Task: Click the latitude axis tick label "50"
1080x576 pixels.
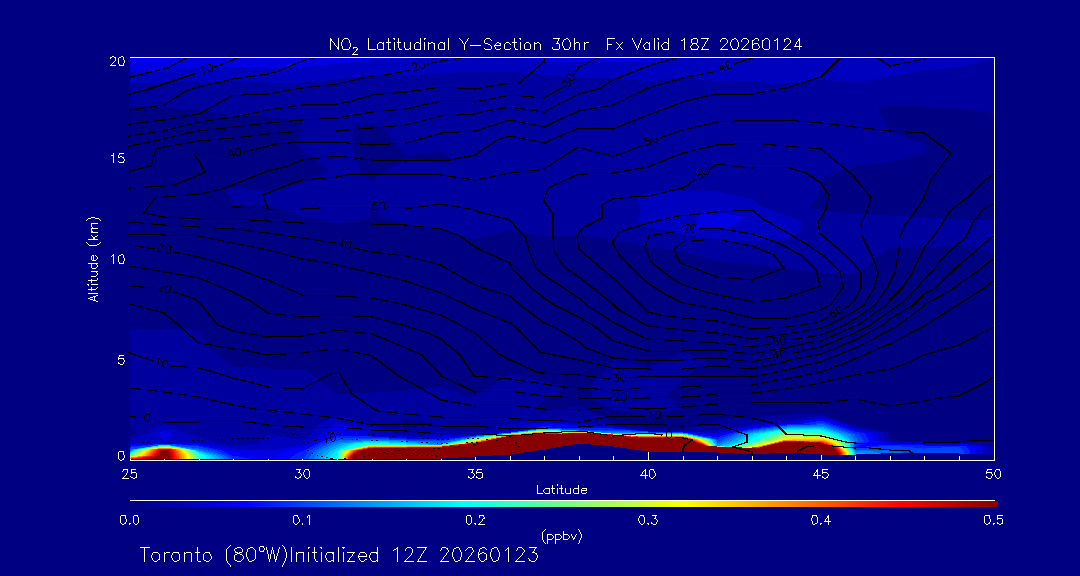Action: tap(994, 474)
